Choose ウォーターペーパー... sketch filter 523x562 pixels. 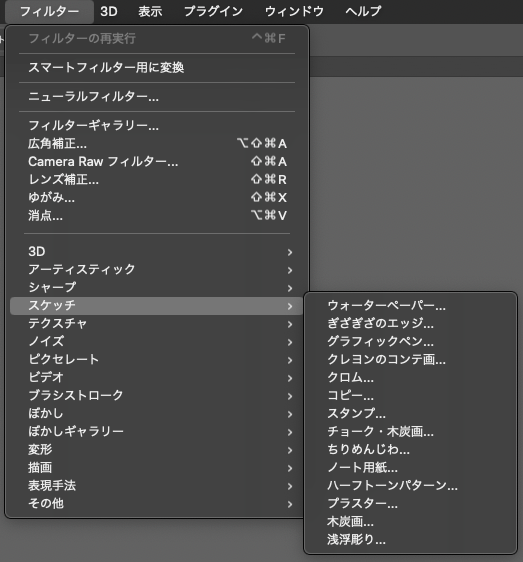[x=410, y=306]
